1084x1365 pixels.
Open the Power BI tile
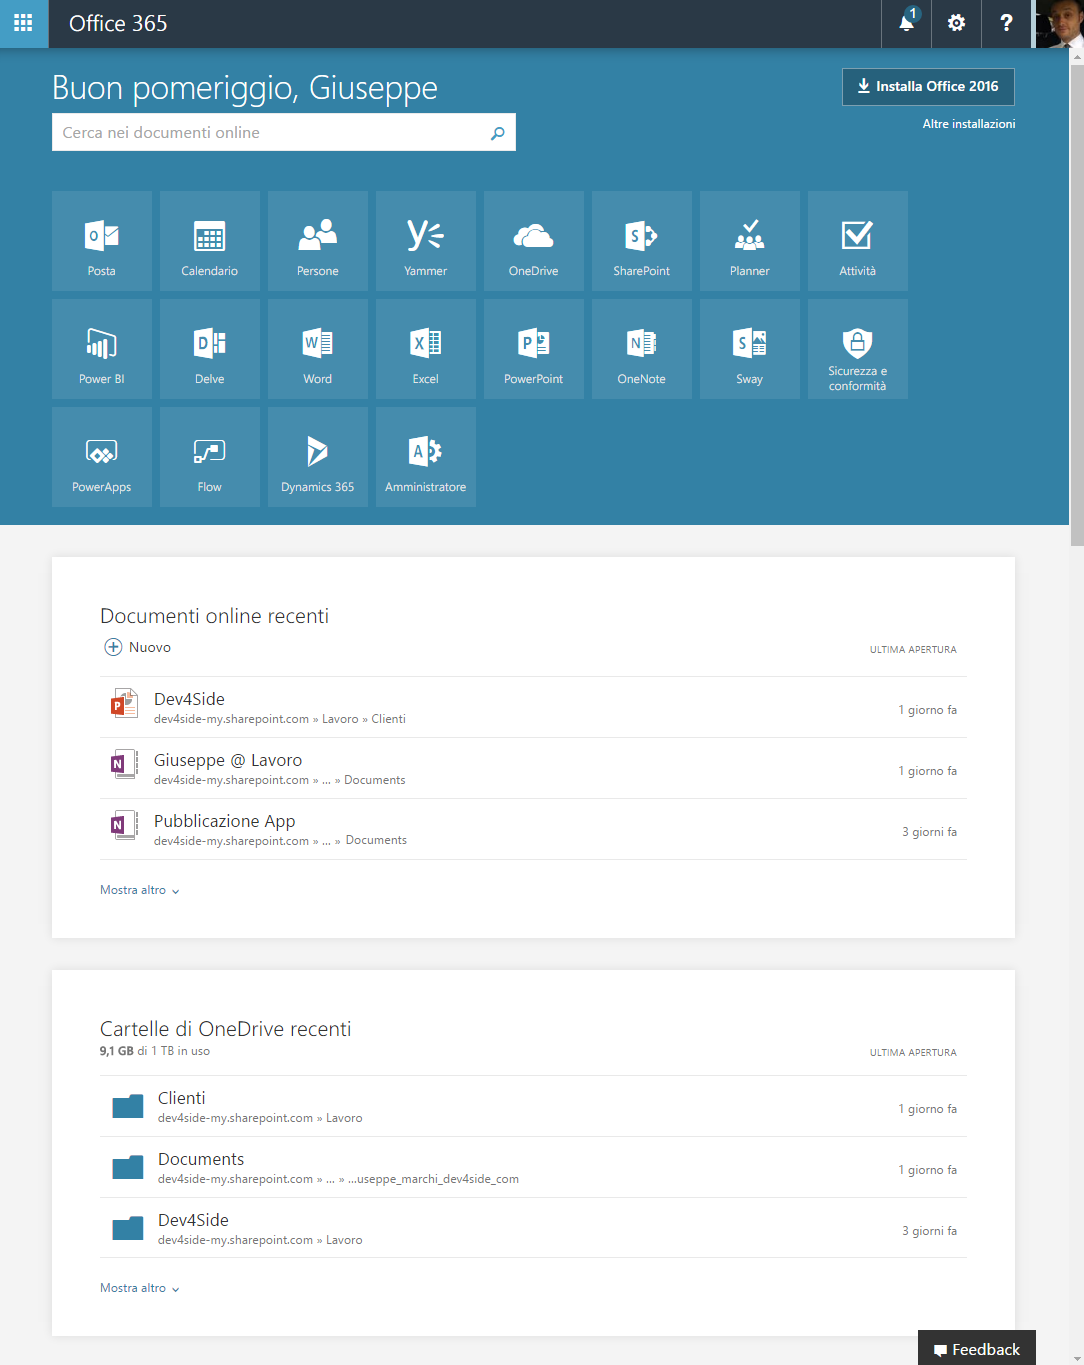102,349
